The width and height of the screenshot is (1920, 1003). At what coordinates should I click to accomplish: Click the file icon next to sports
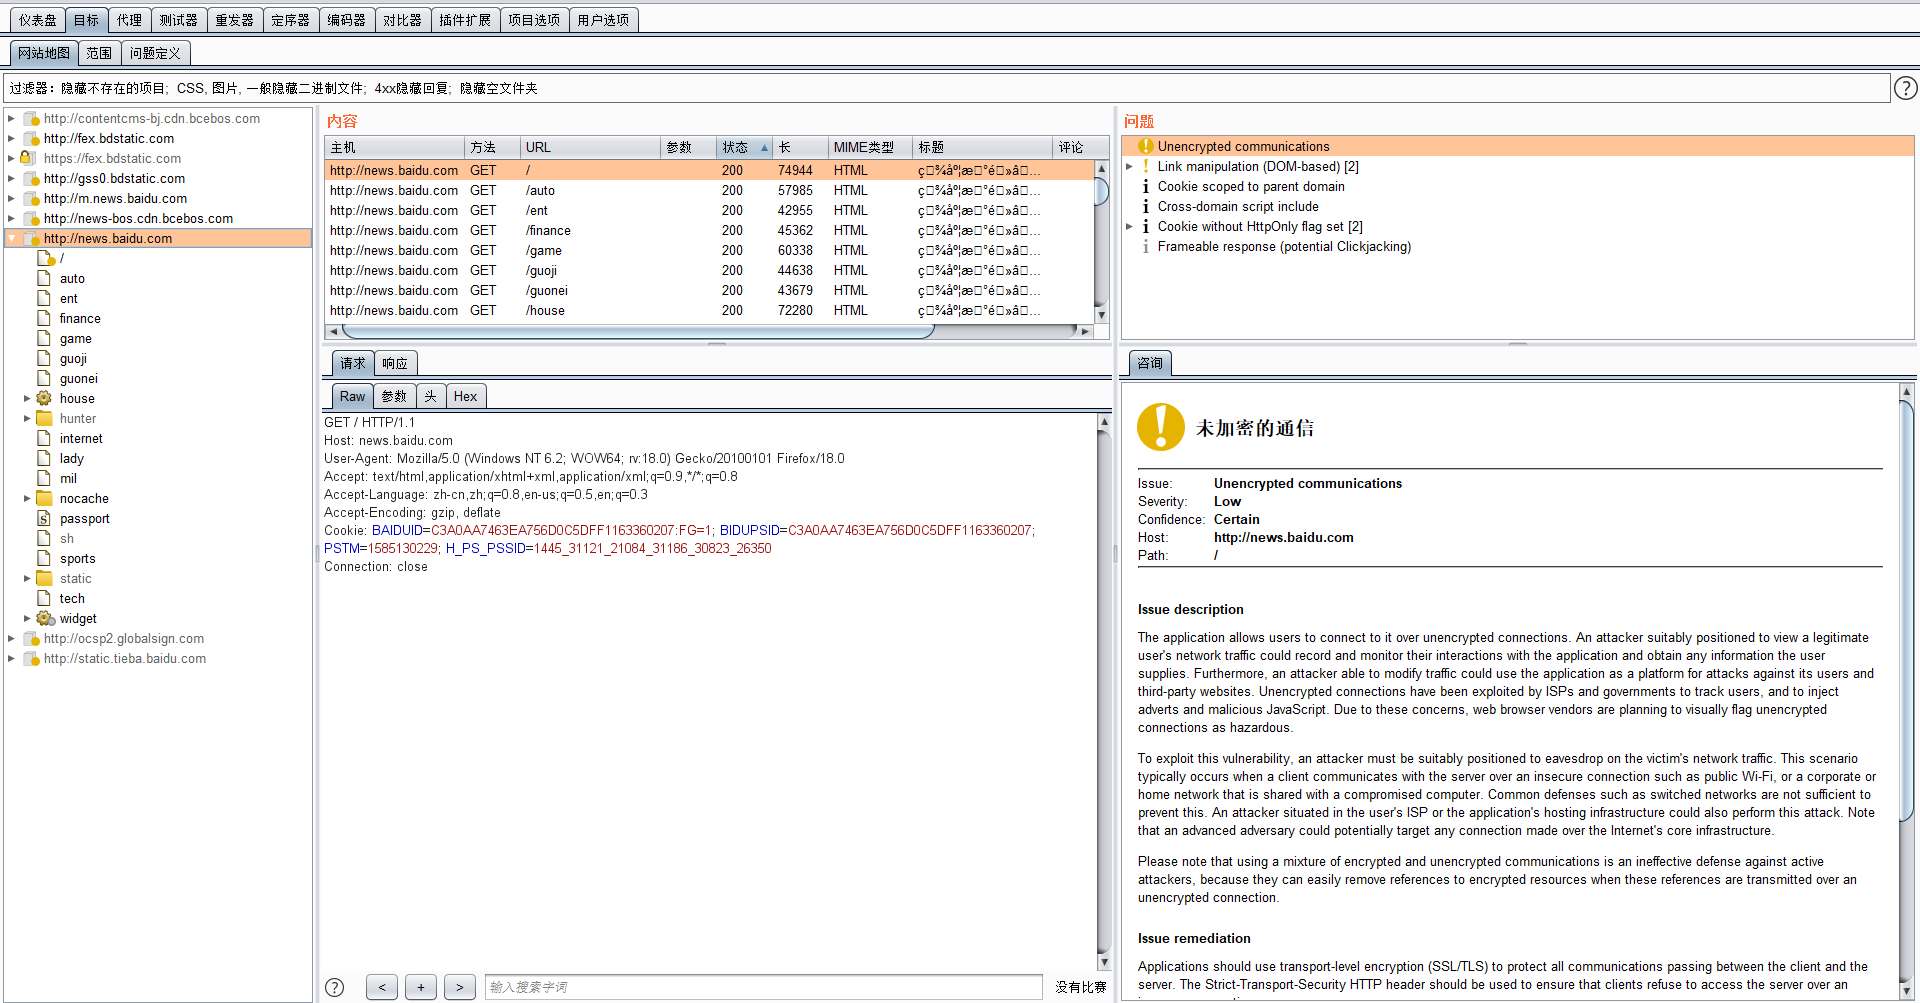click(44, 558)
